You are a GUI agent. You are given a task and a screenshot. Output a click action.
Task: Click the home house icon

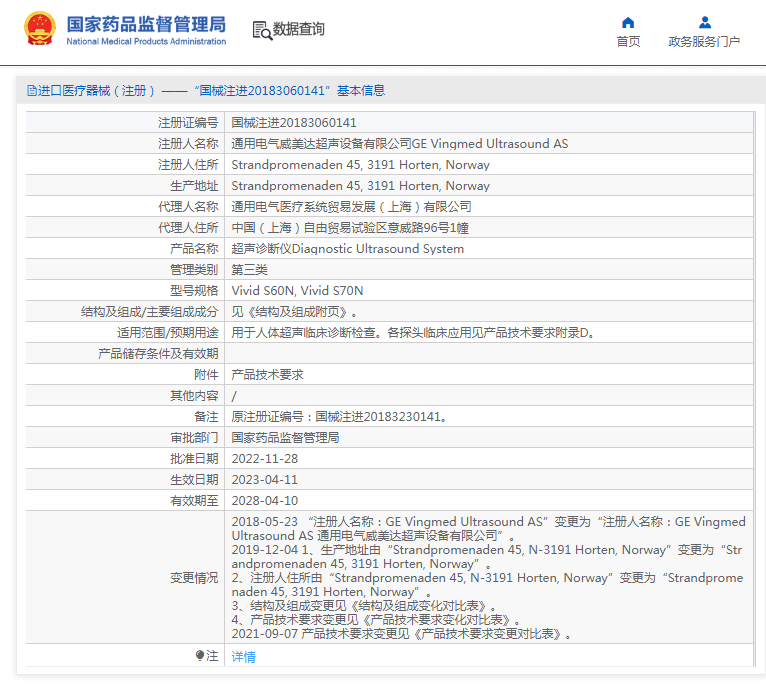click(x=628, y=22)
